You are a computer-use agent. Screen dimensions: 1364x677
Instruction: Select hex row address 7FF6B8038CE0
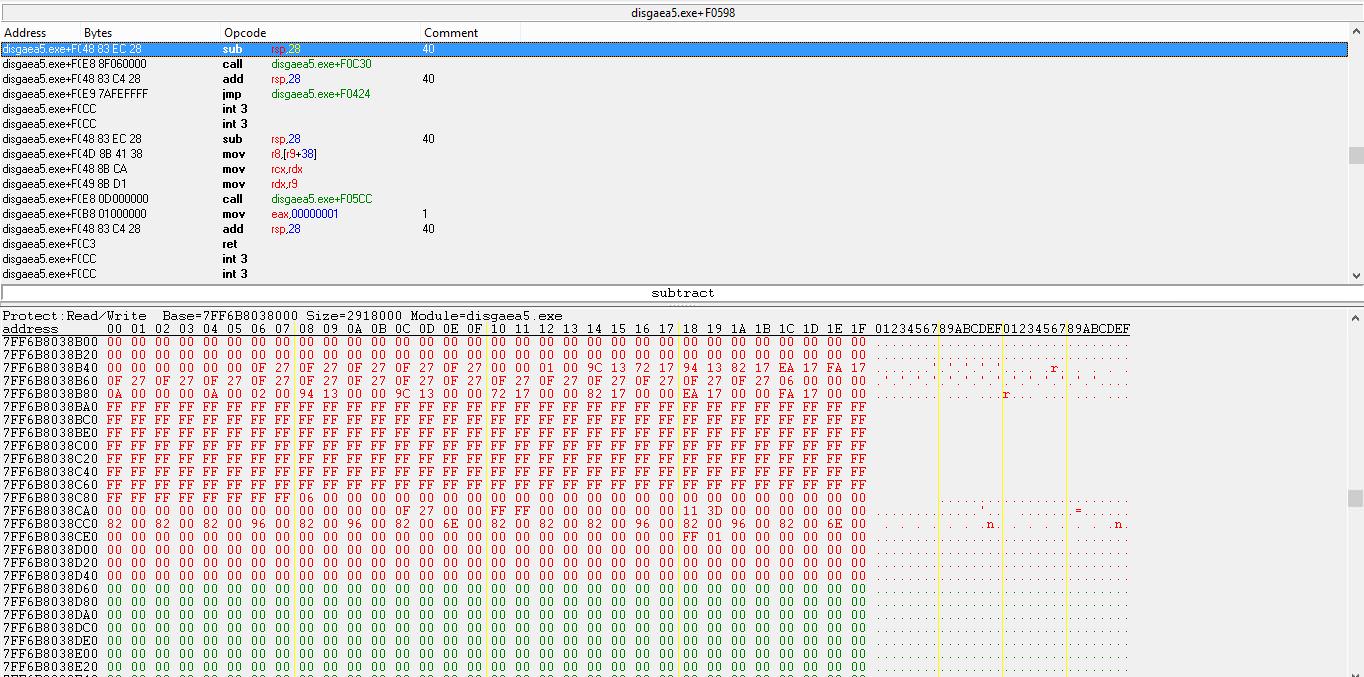coord(50,537)
